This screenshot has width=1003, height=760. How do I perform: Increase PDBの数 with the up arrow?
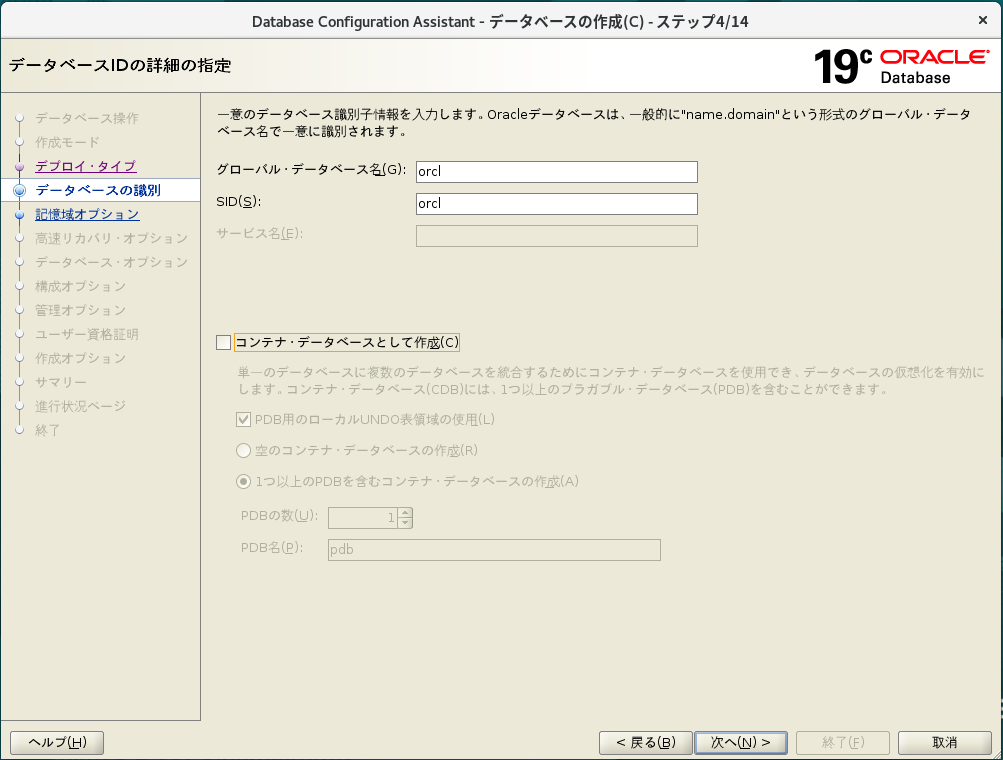point(405,513)
